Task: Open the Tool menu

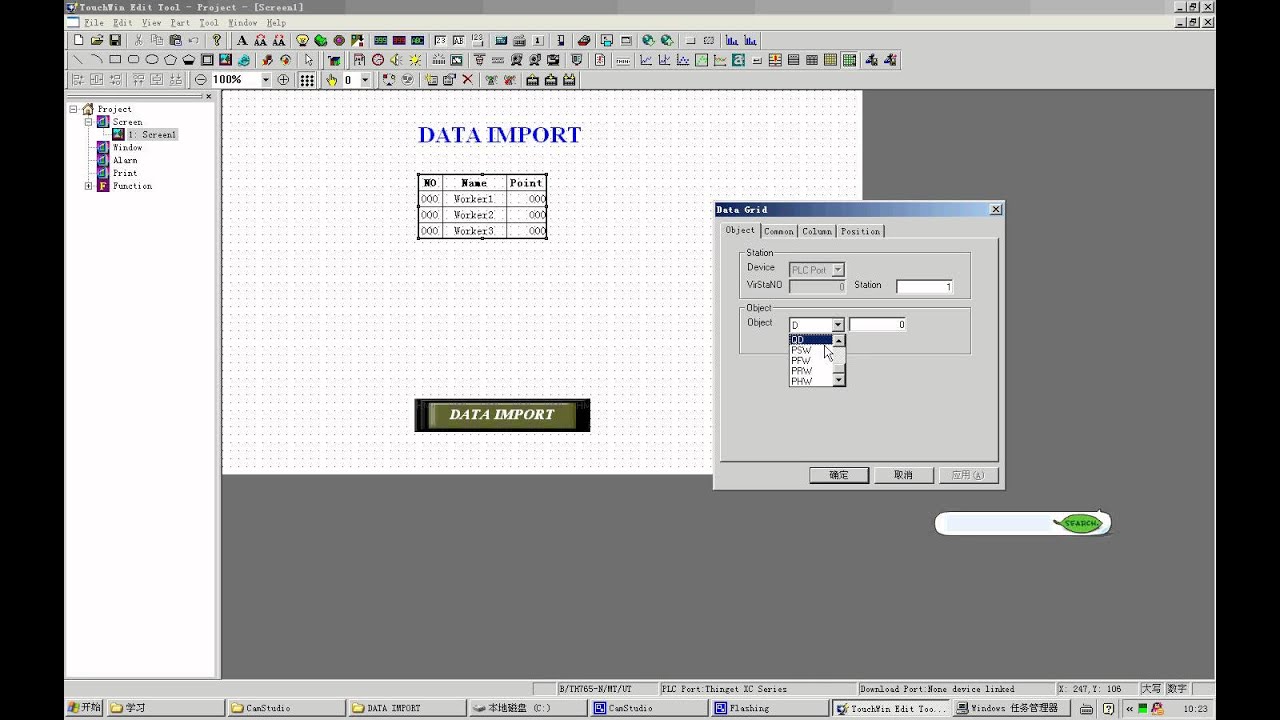Action: pyautogui.click(x=208, y=22)
